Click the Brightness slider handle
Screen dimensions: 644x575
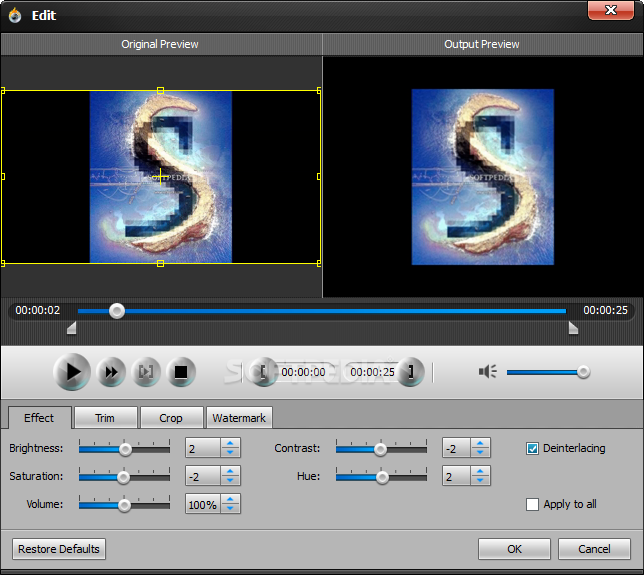pyautogui.click(x=125, y=449)
